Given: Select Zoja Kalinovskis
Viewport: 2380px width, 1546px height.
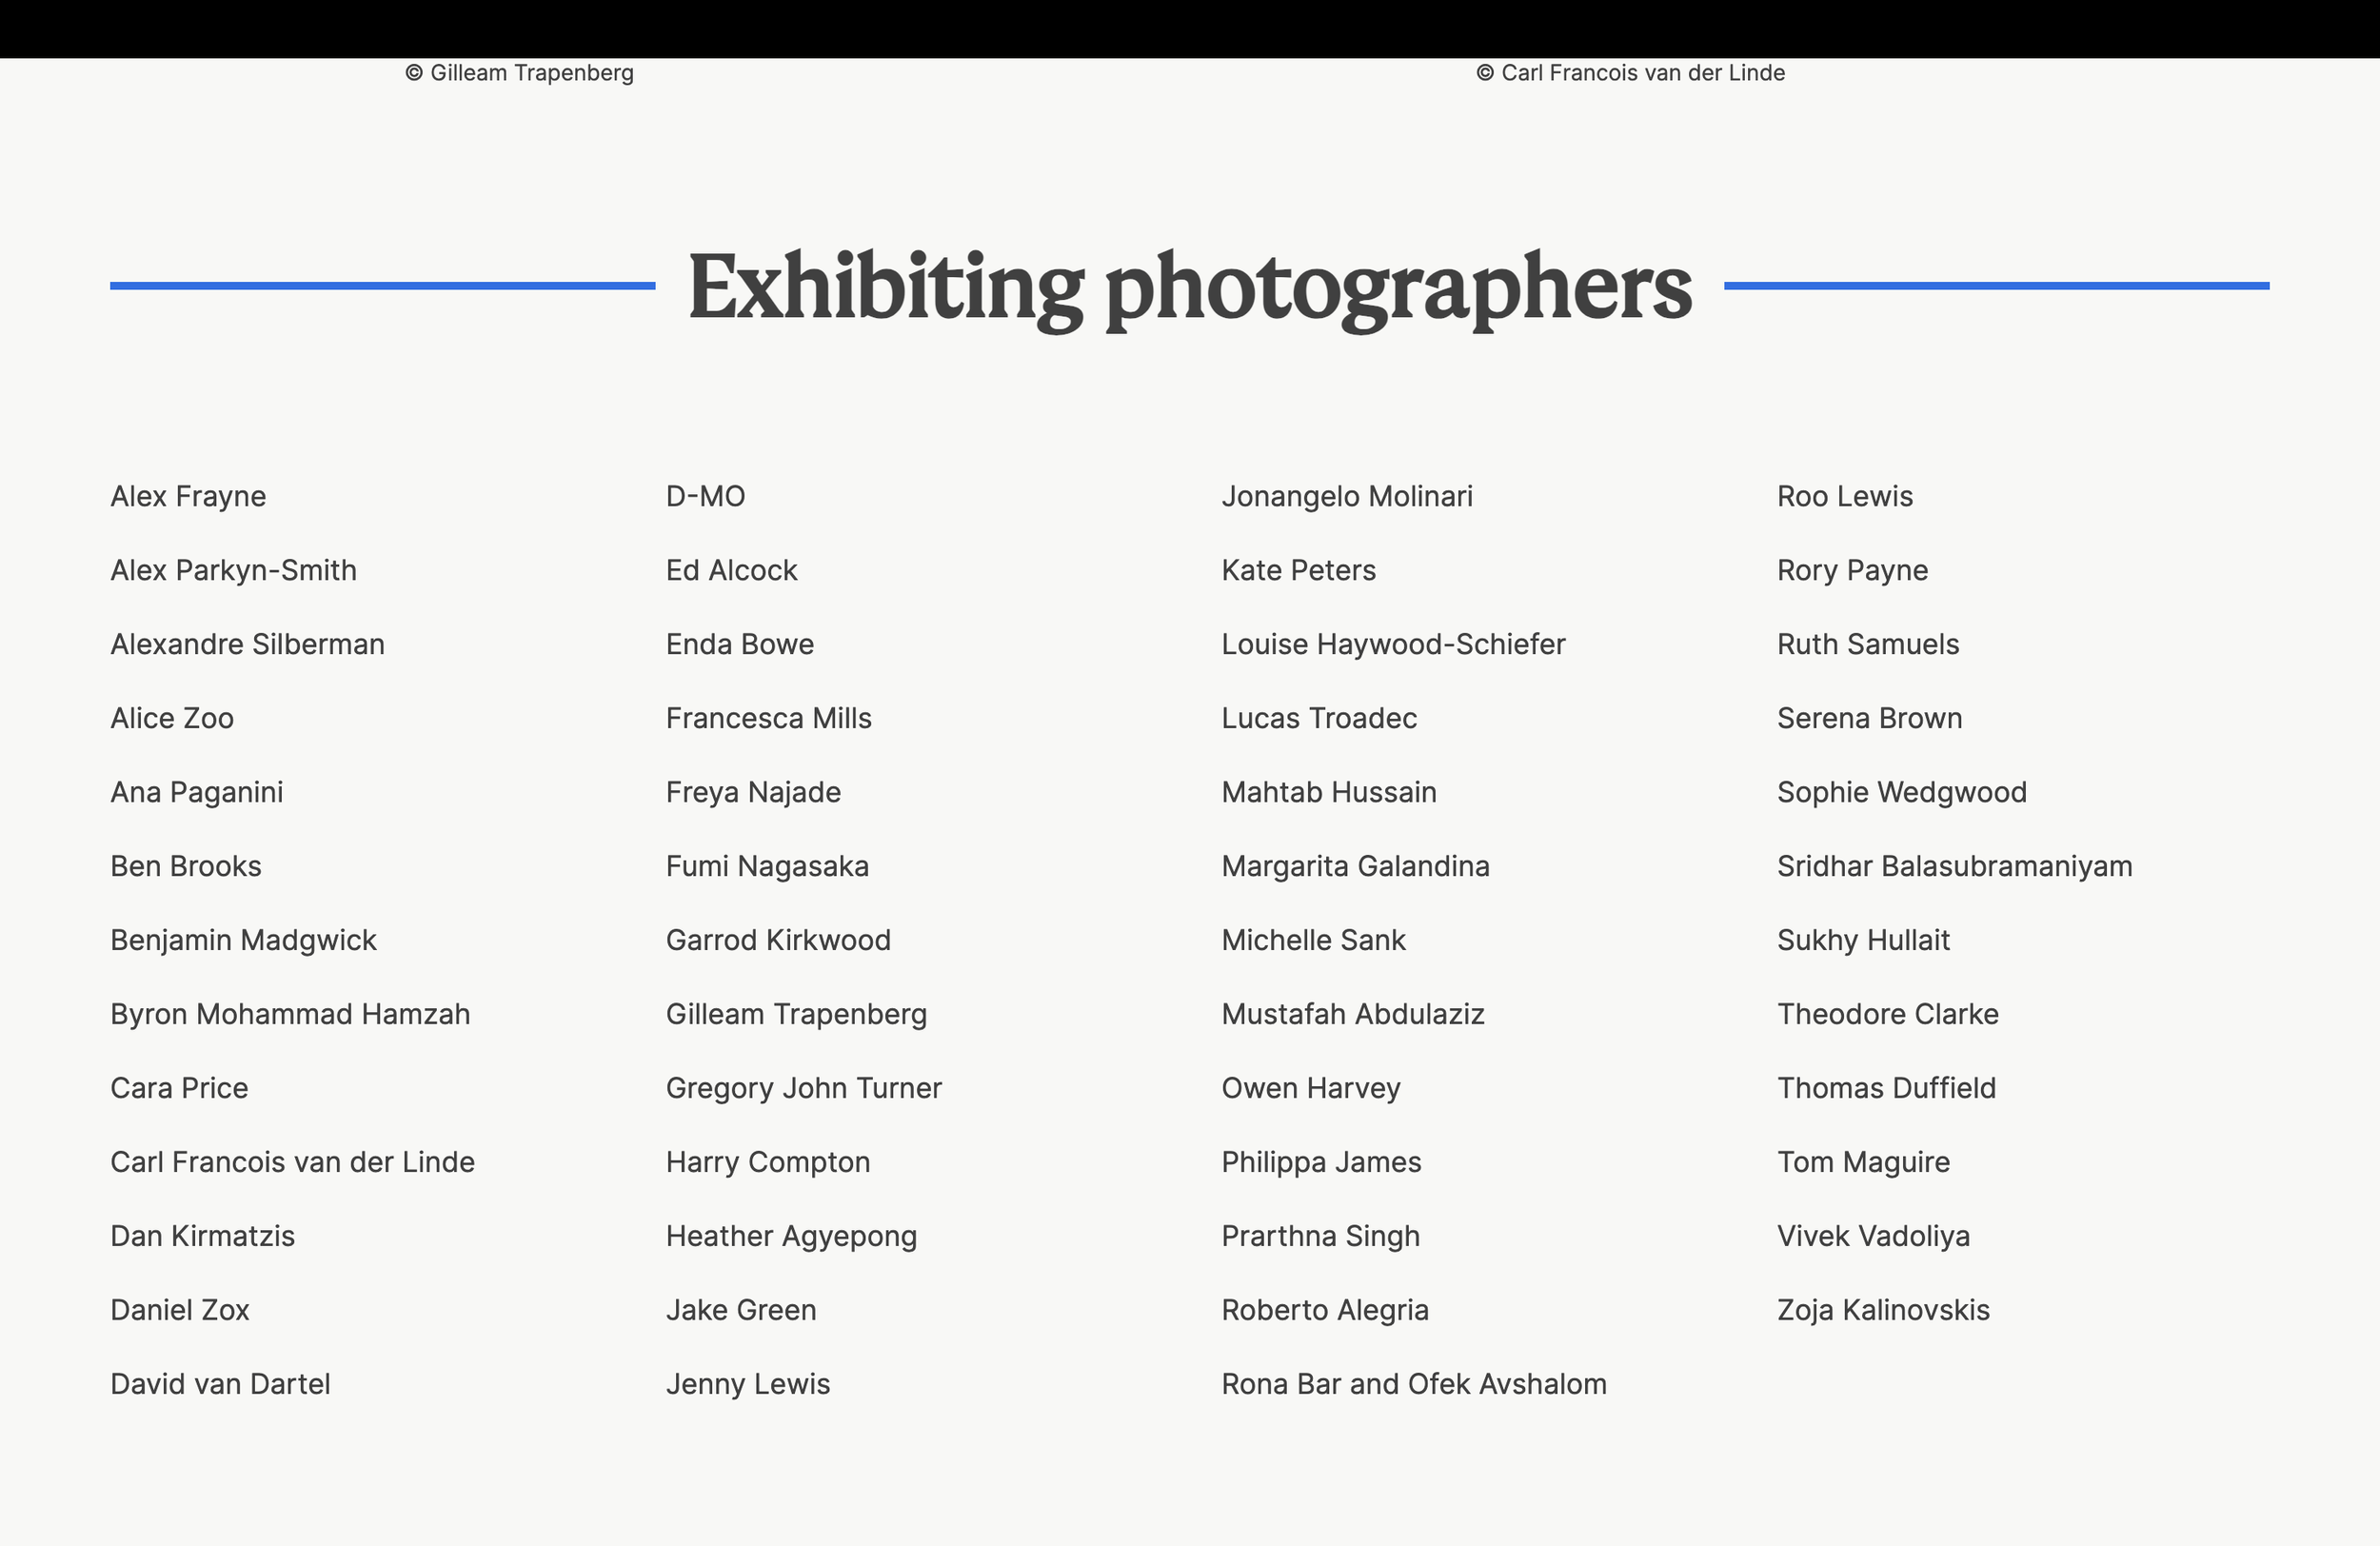Looking at the screenshot, I should [1883, 1311].
